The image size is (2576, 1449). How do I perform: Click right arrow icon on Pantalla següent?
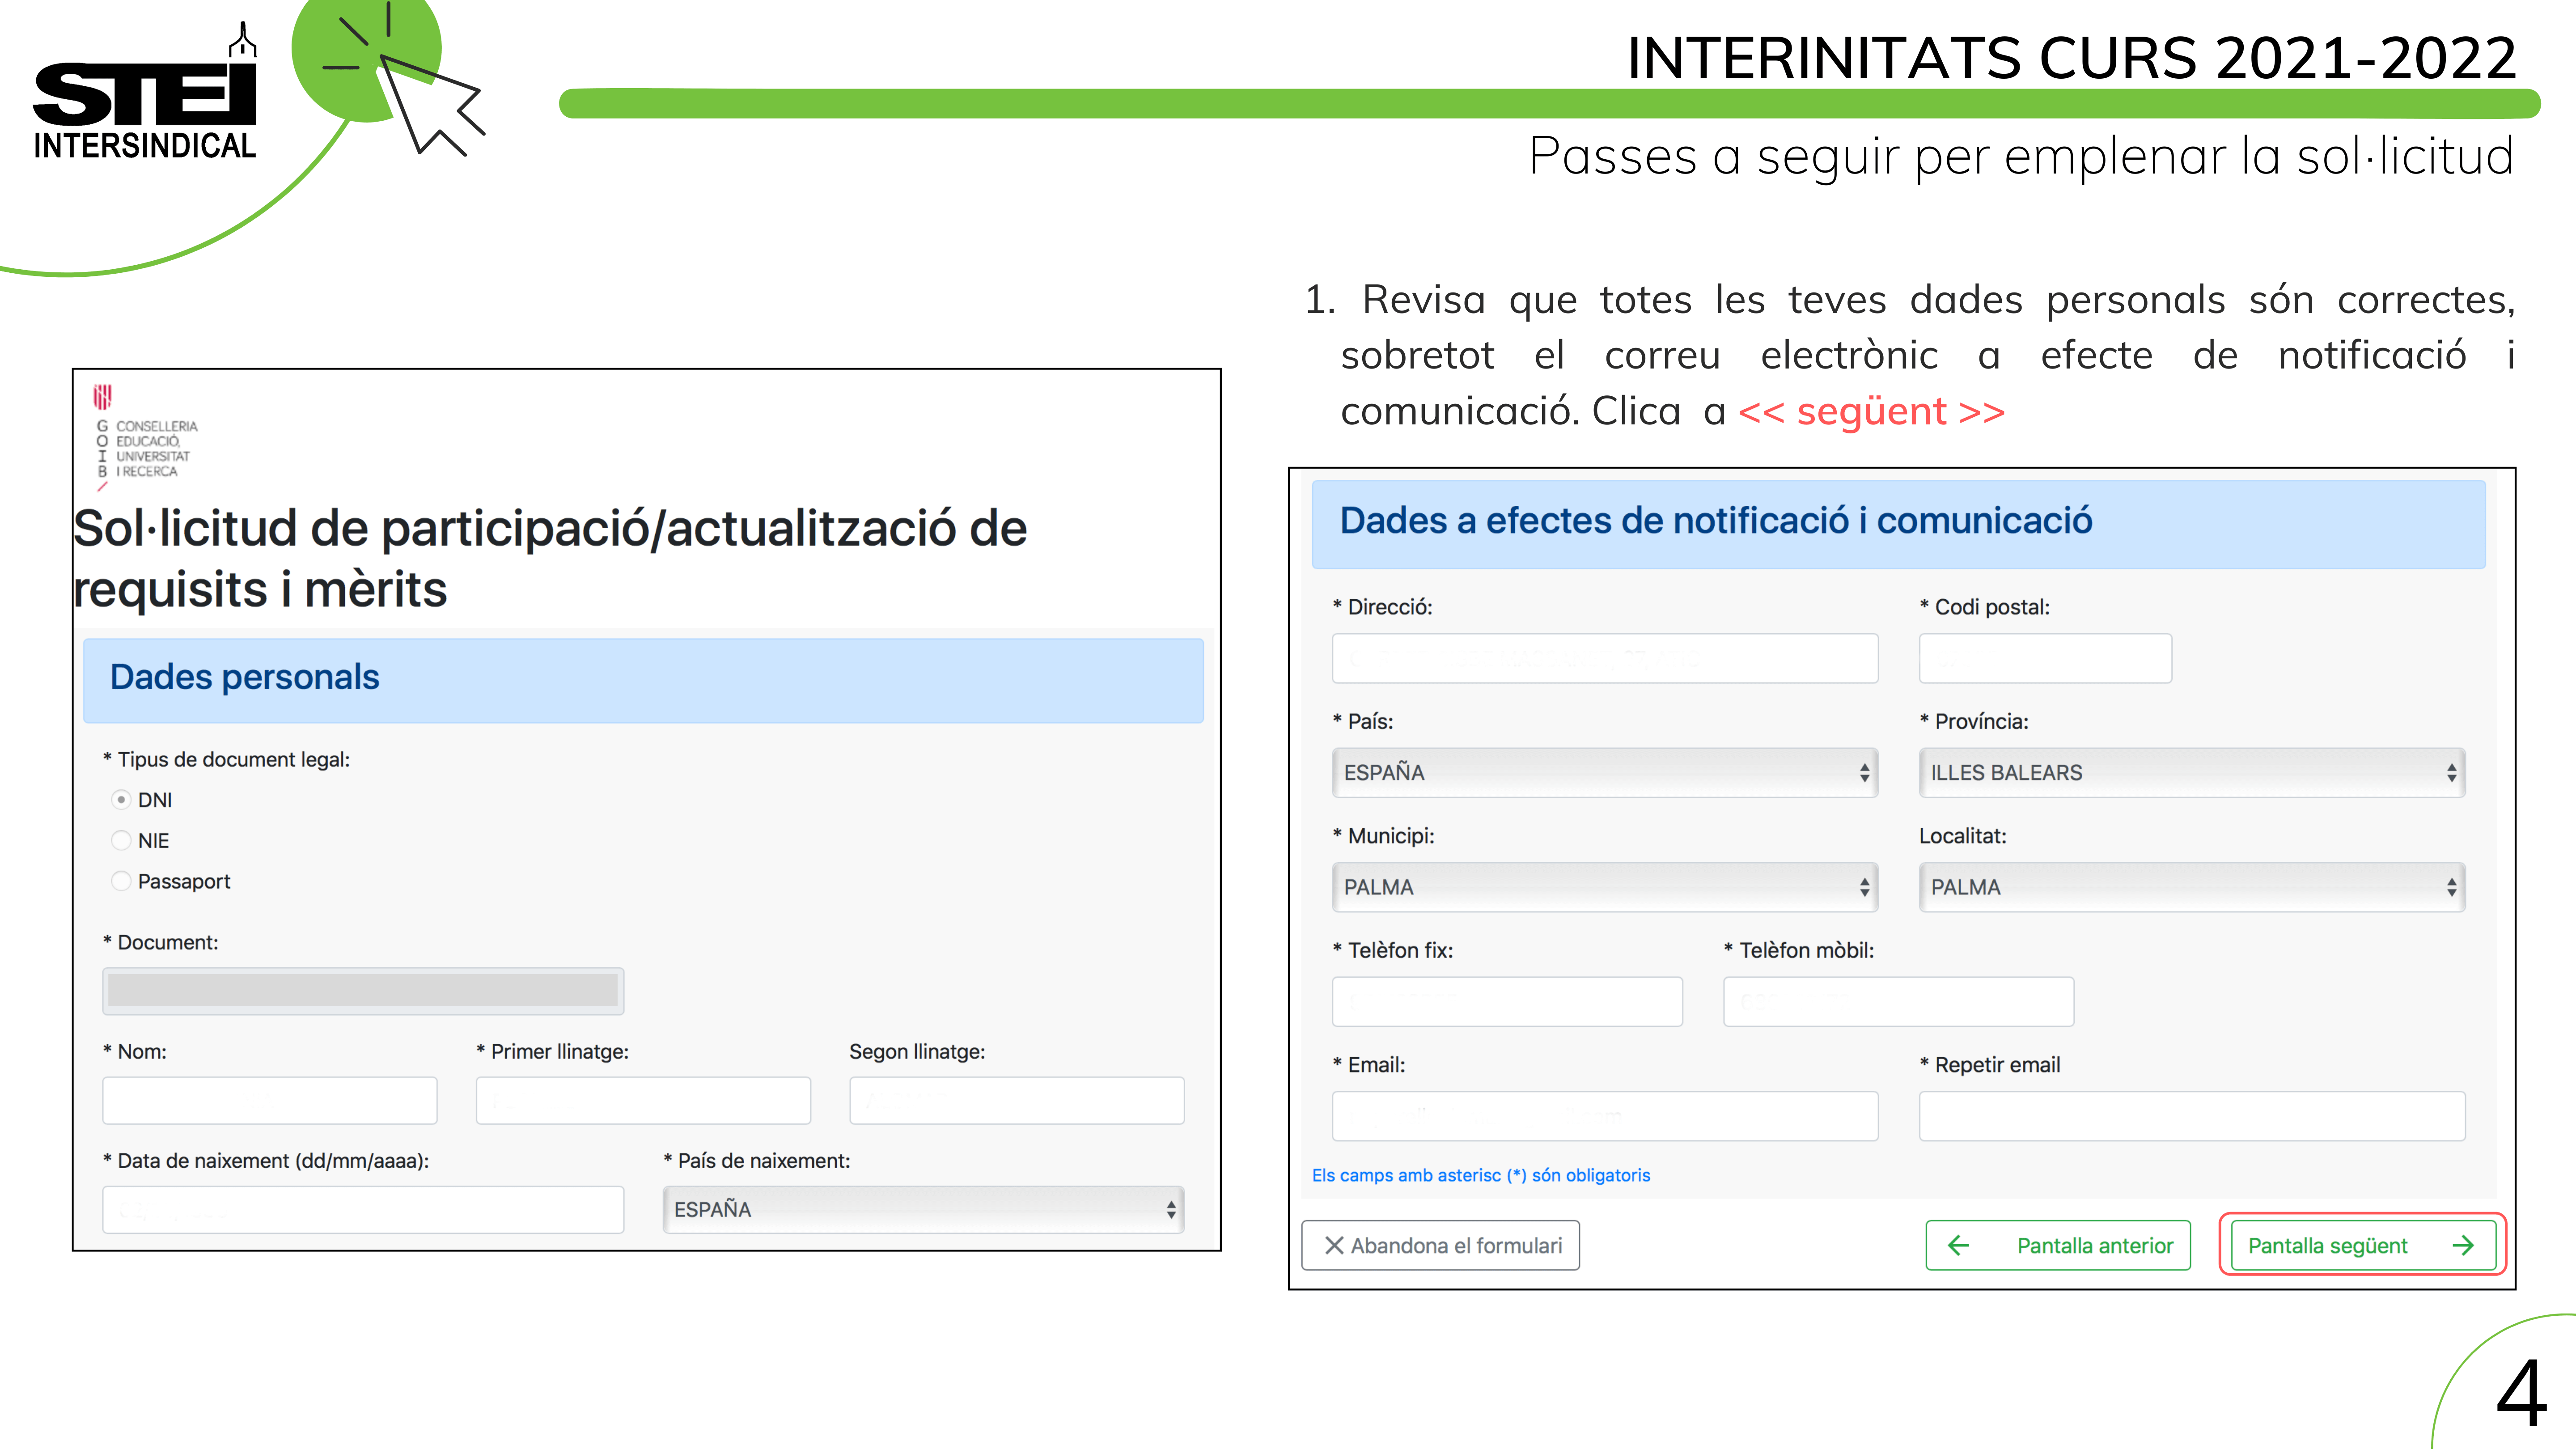2463,1245
